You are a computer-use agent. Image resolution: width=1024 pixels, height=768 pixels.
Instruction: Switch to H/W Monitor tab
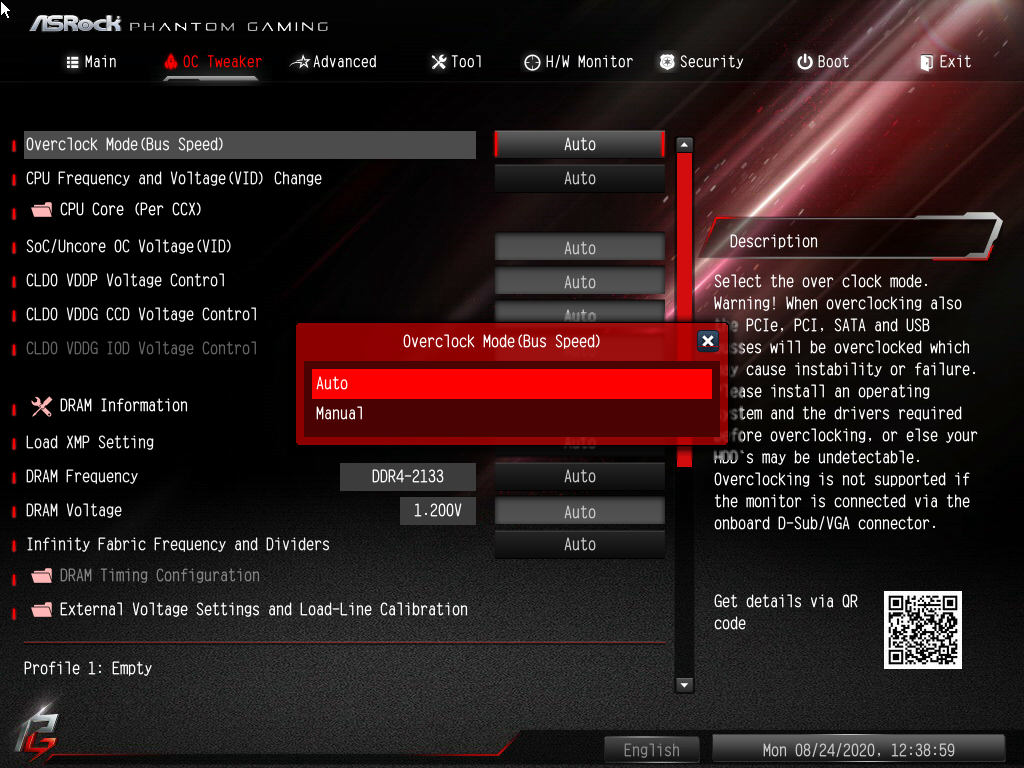pos(579,62)
